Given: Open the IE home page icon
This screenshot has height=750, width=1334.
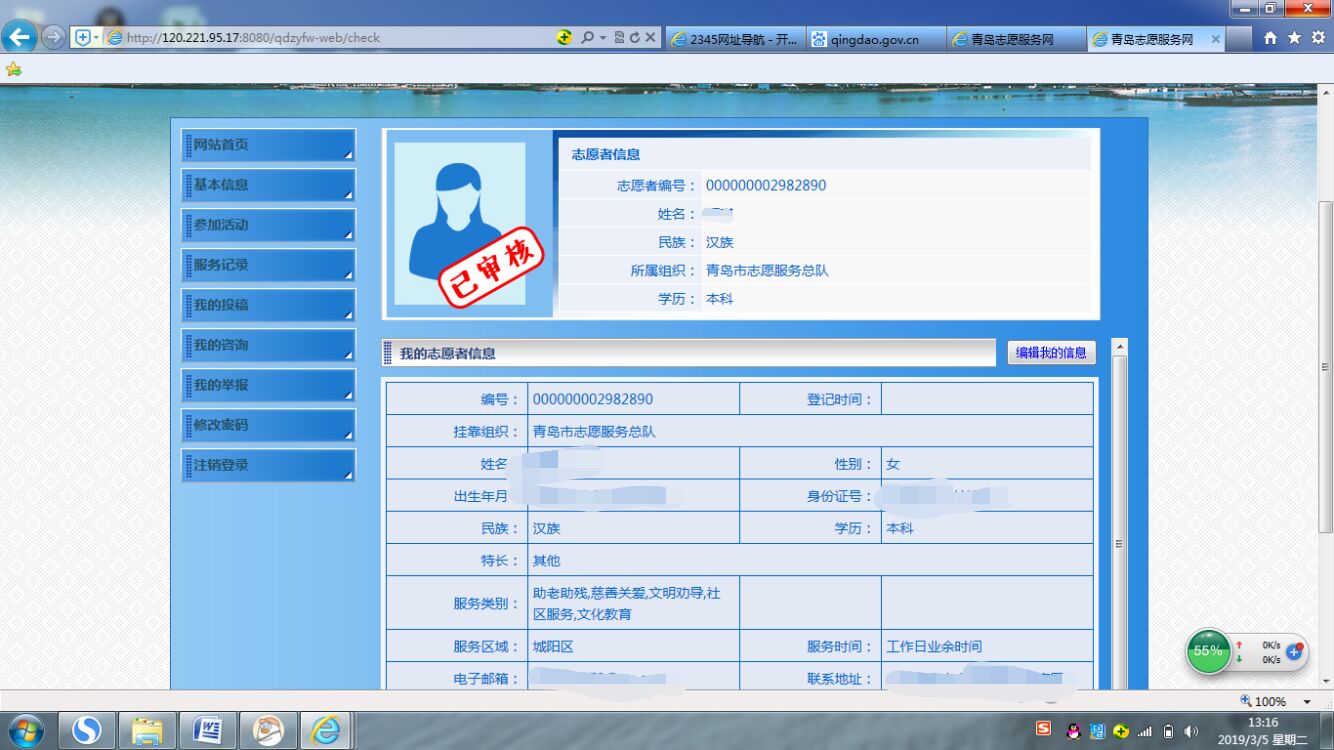Looking at the screenshot, I should (x=1270, y=38).
